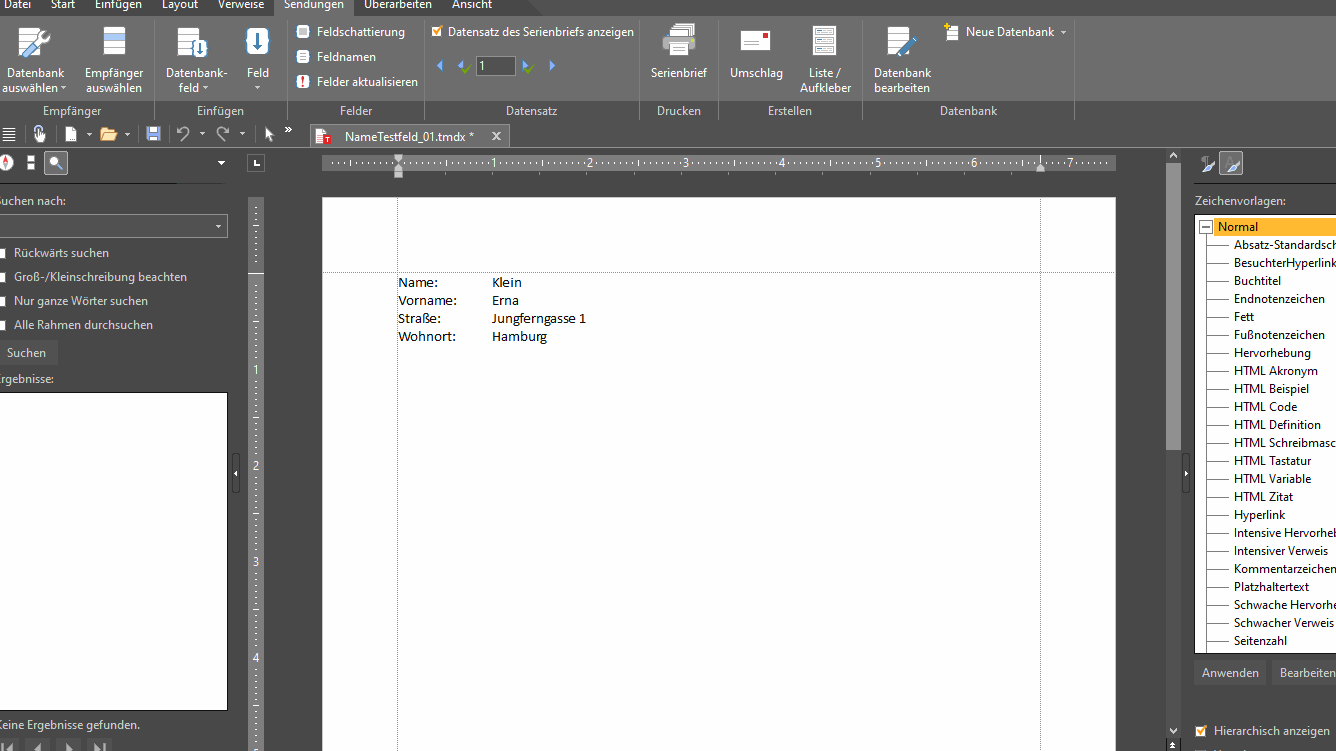Click the Suchen button in sidebar
The height and width of the screenshot is (751, 1336).
pos(26,353)
